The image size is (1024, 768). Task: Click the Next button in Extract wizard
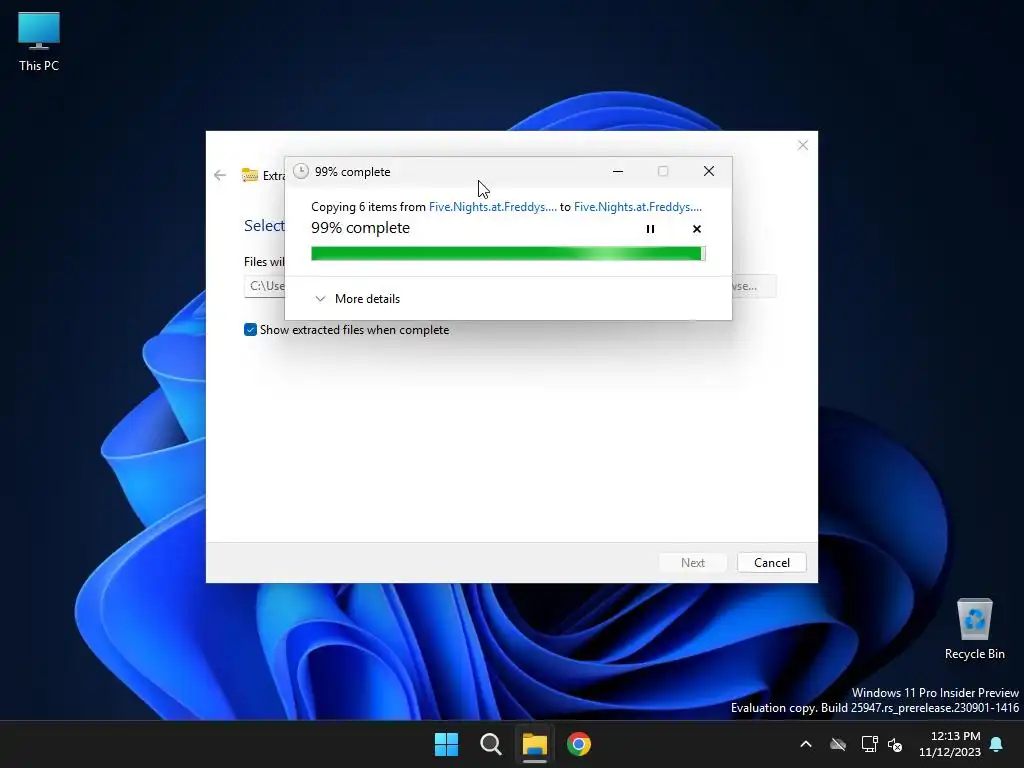tap(692, 563)
